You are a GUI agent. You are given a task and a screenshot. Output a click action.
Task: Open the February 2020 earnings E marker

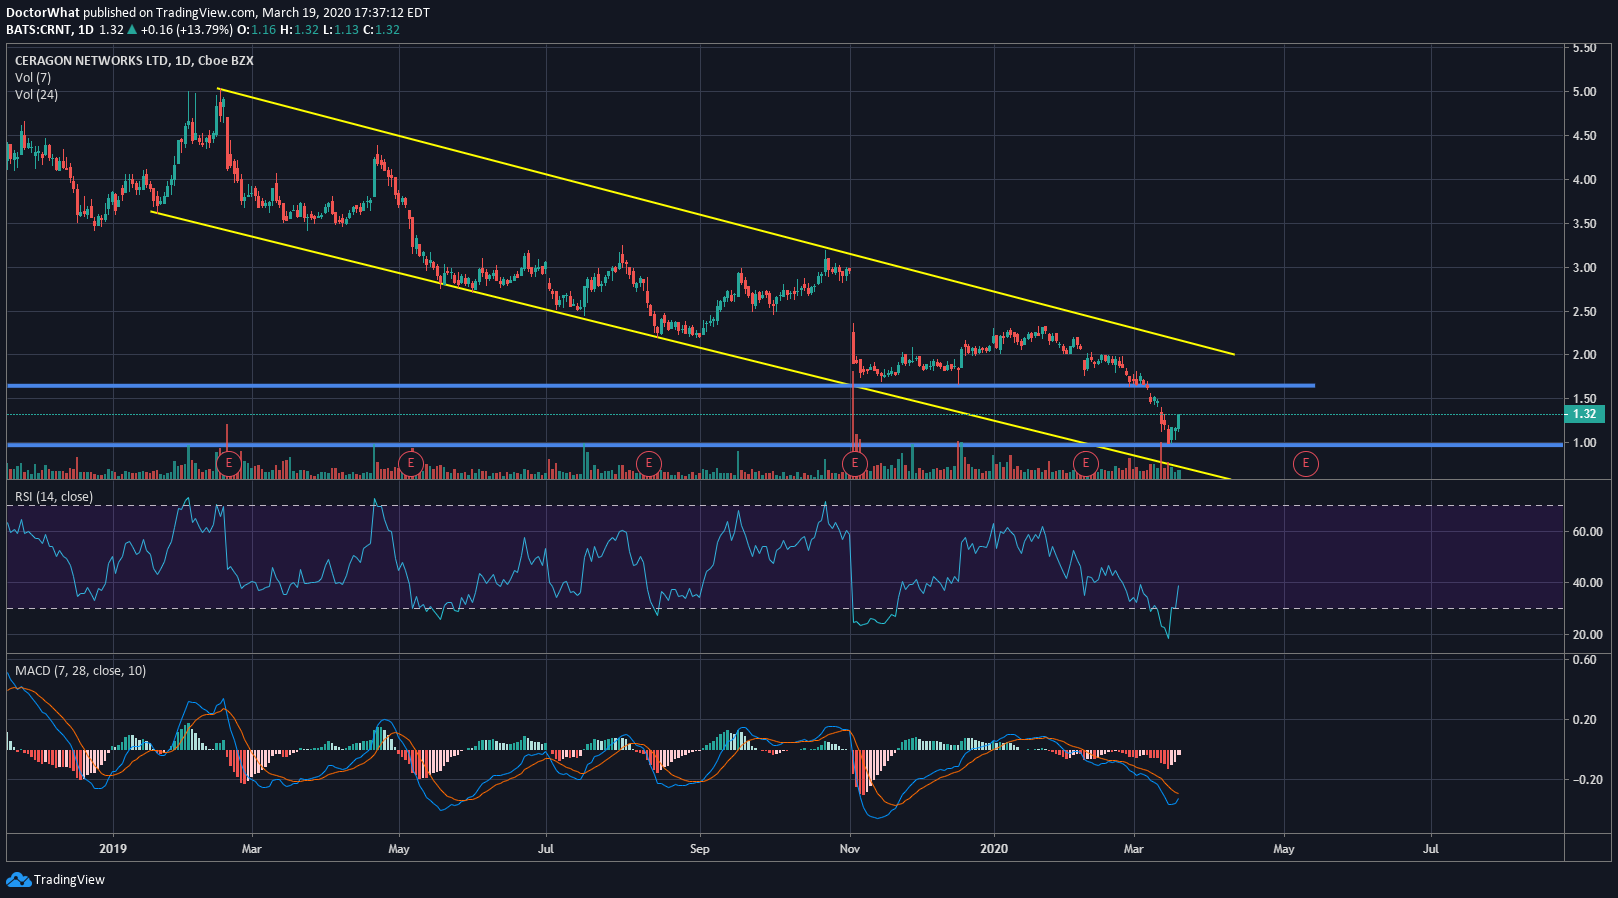coord(1086,463)
